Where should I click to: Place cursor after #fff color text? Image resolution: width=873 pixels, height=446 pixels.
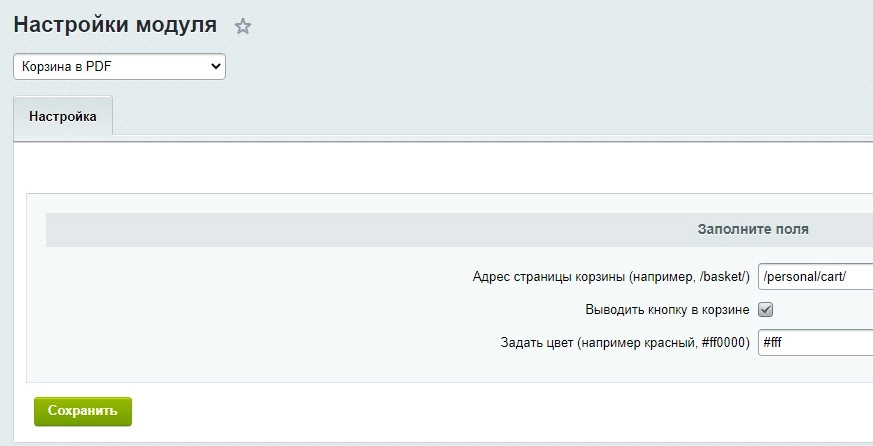(x=783, y=342)
